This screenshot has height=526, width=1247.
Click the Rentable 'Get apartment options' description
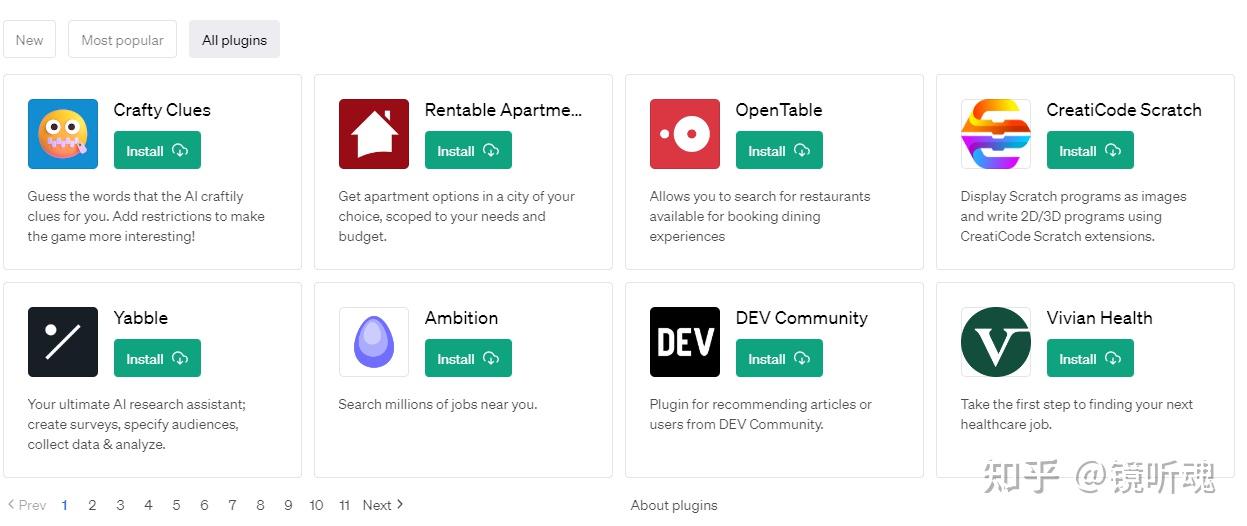457,216
